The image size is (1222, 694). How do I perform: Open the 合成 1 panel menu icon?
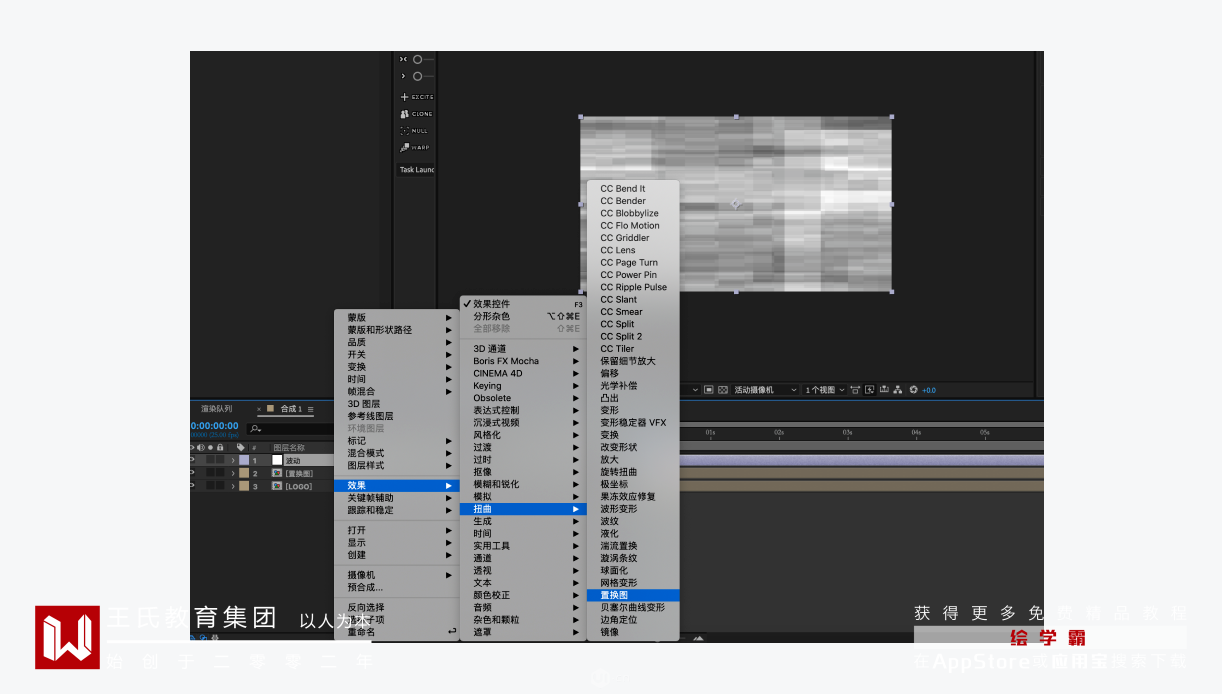[311, 409]
